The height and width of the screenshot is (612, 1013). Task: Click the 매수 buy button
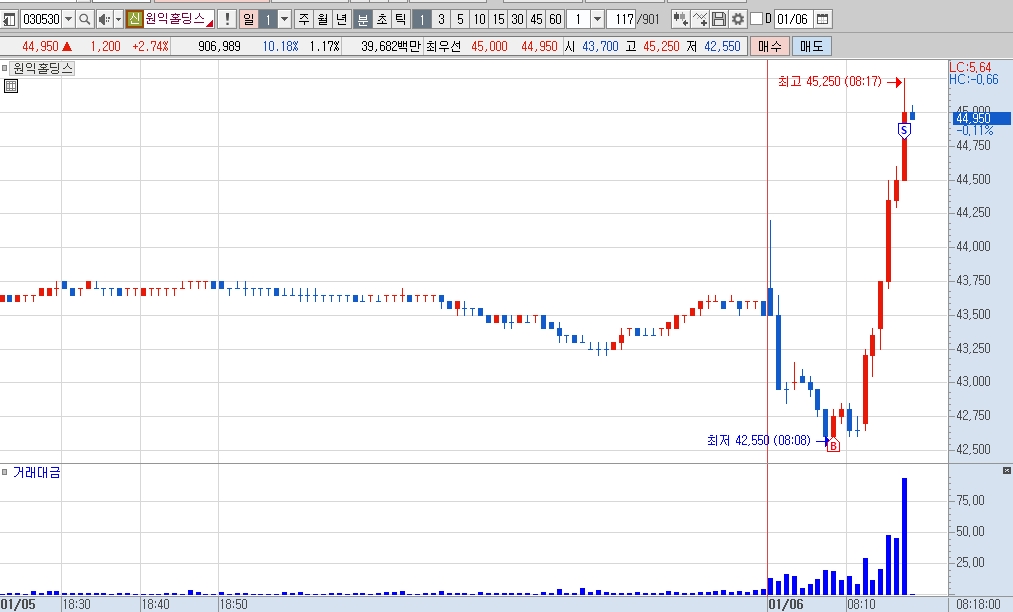770,47
